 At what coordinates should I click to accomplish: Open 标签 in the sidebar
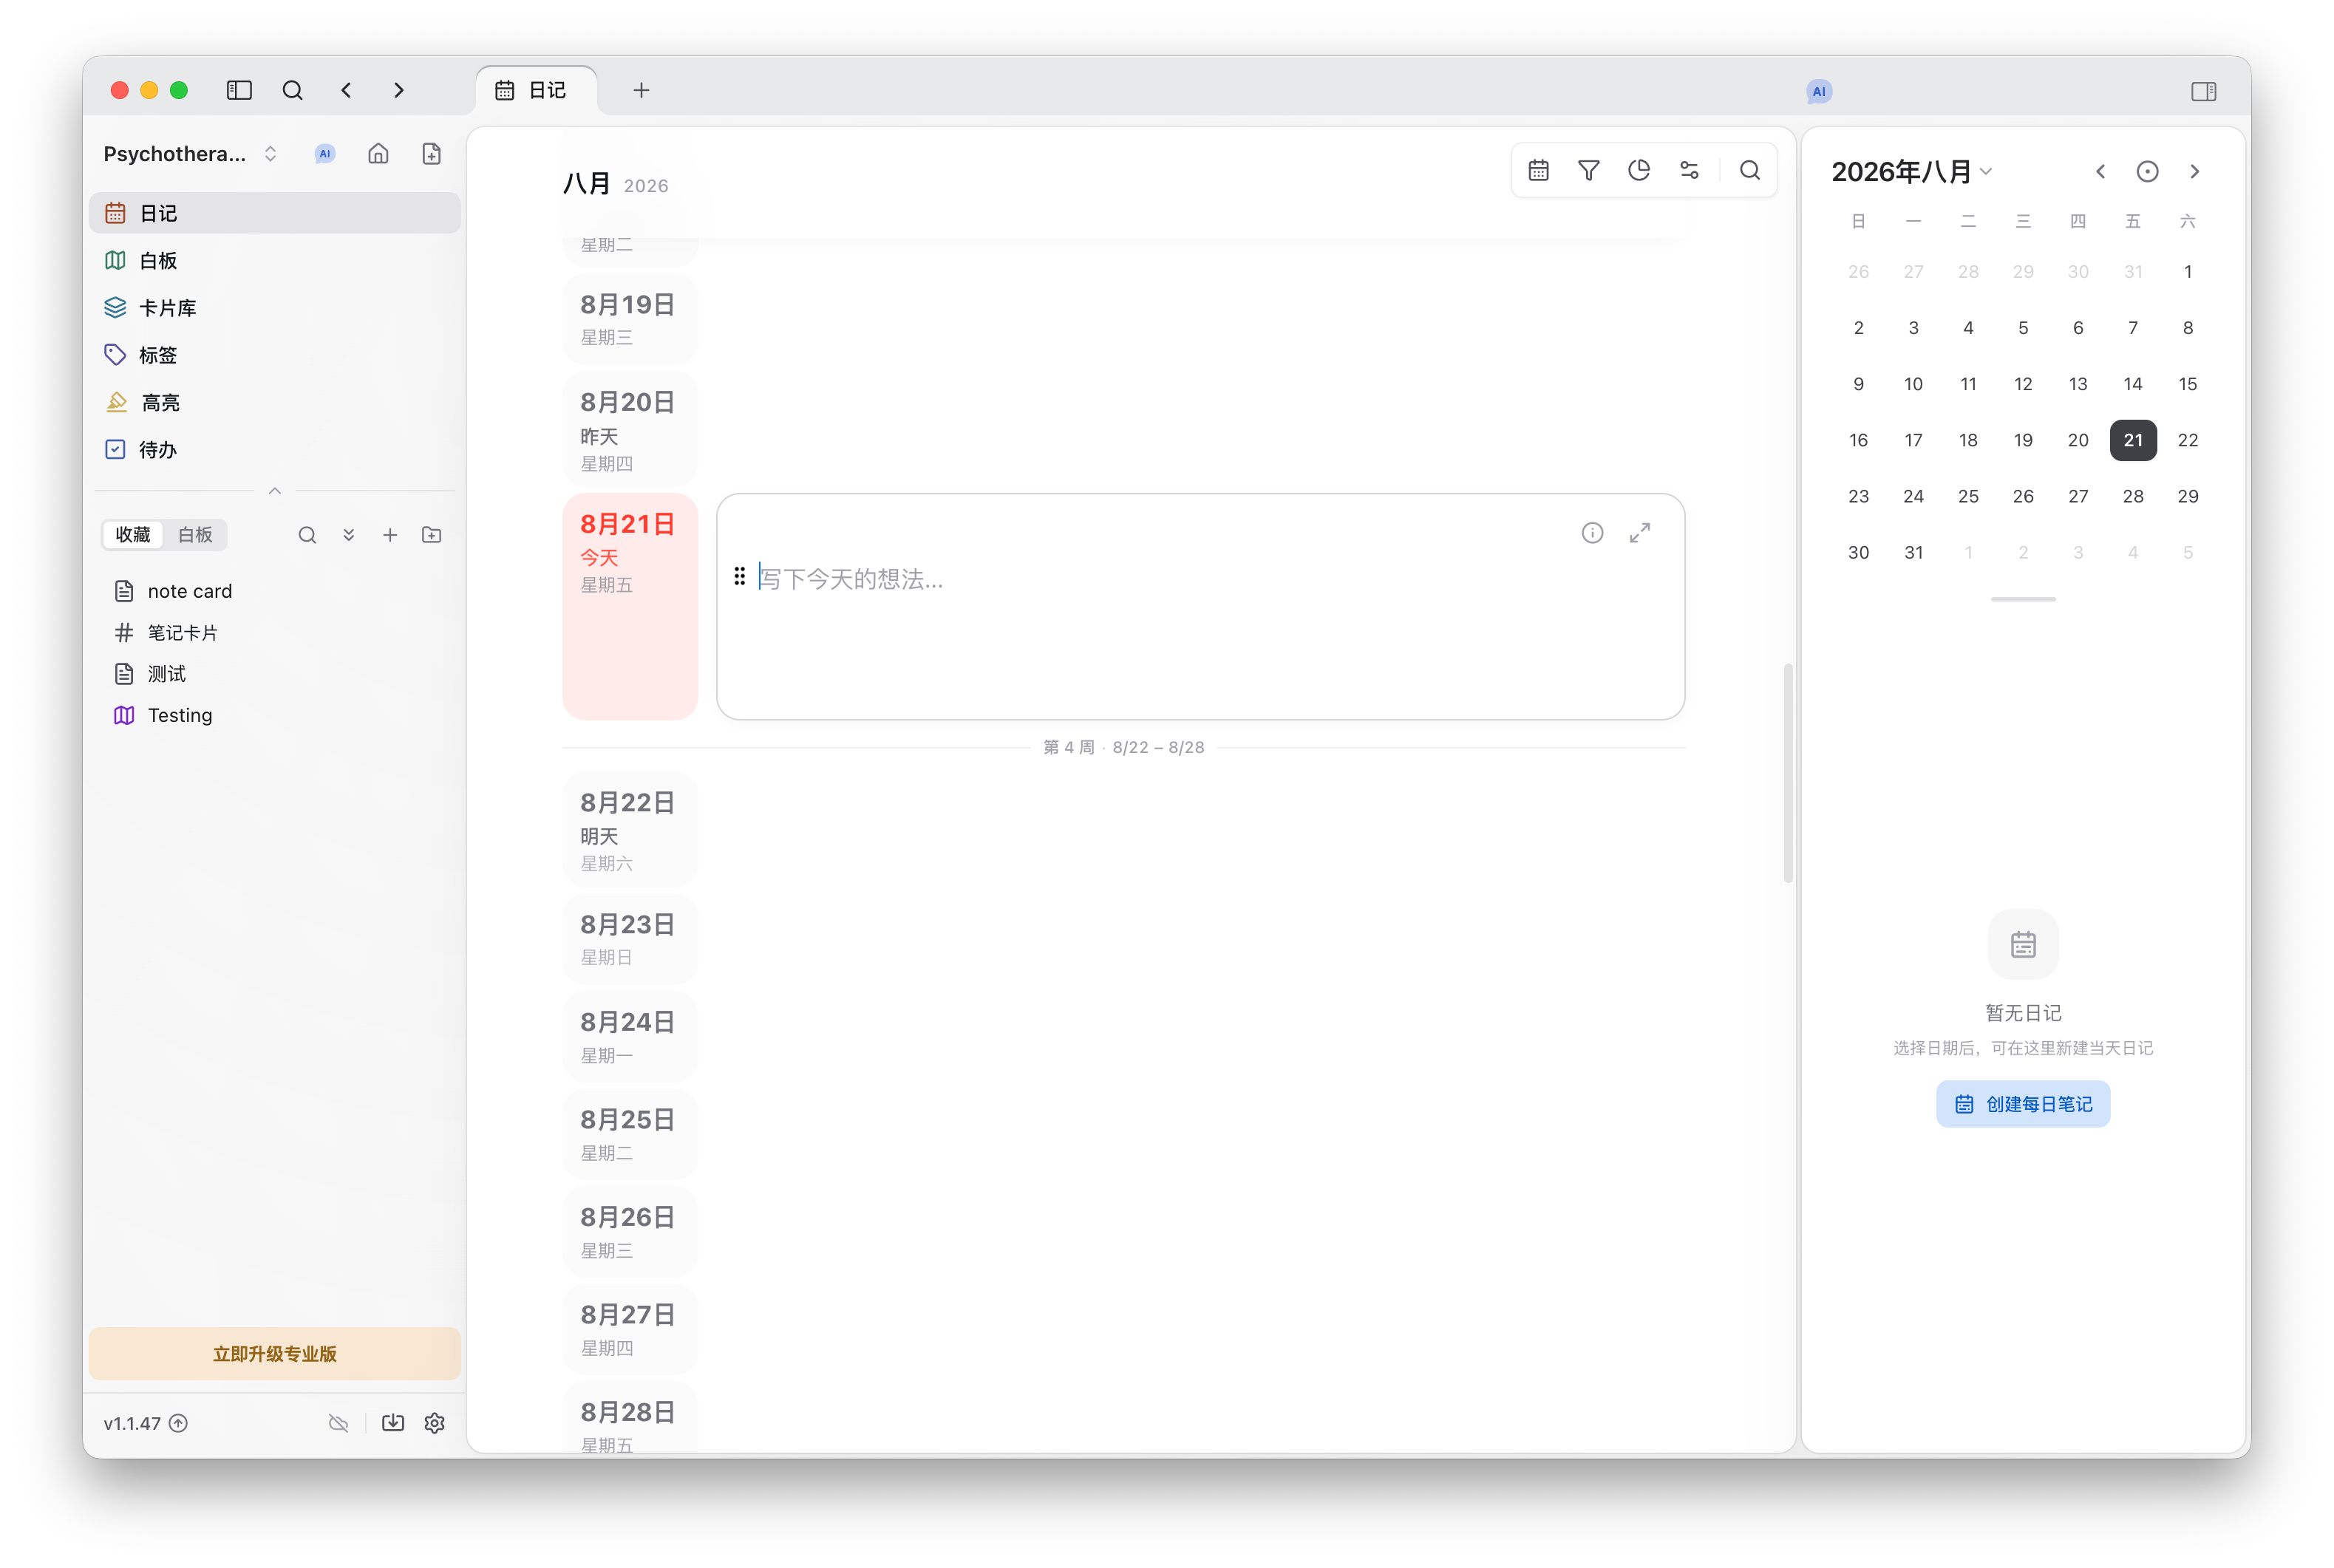pyautogui.click(x=275, y=355)
